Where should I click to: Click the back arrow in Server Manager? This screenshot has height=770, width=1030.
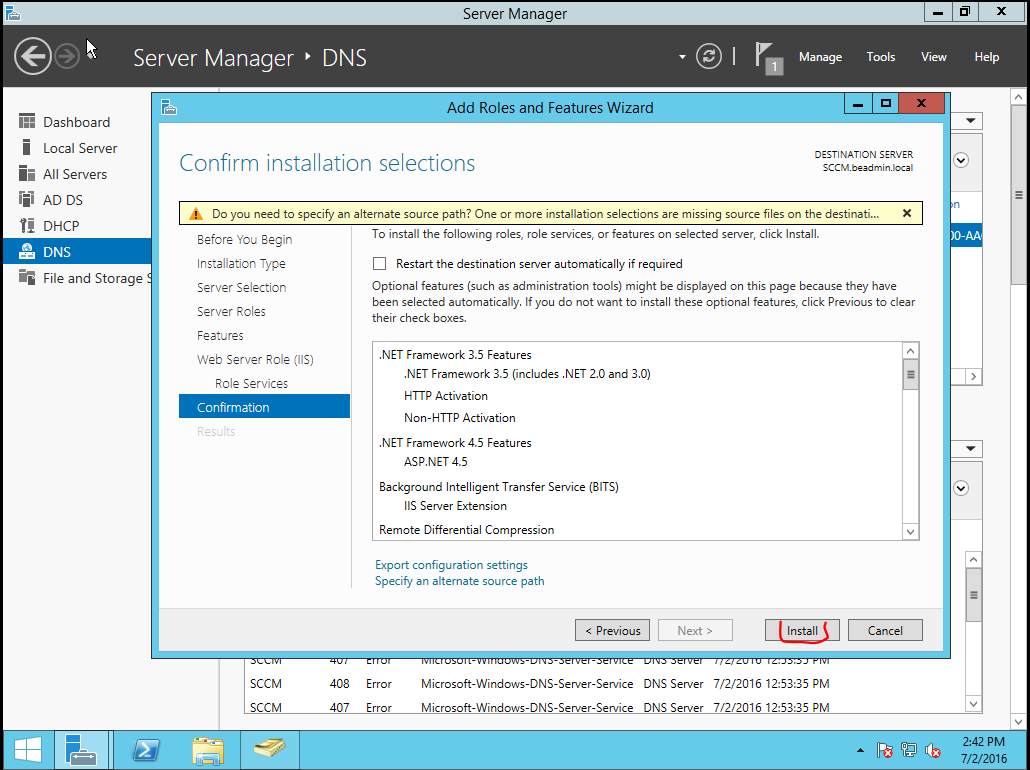[x=32, y=57]
